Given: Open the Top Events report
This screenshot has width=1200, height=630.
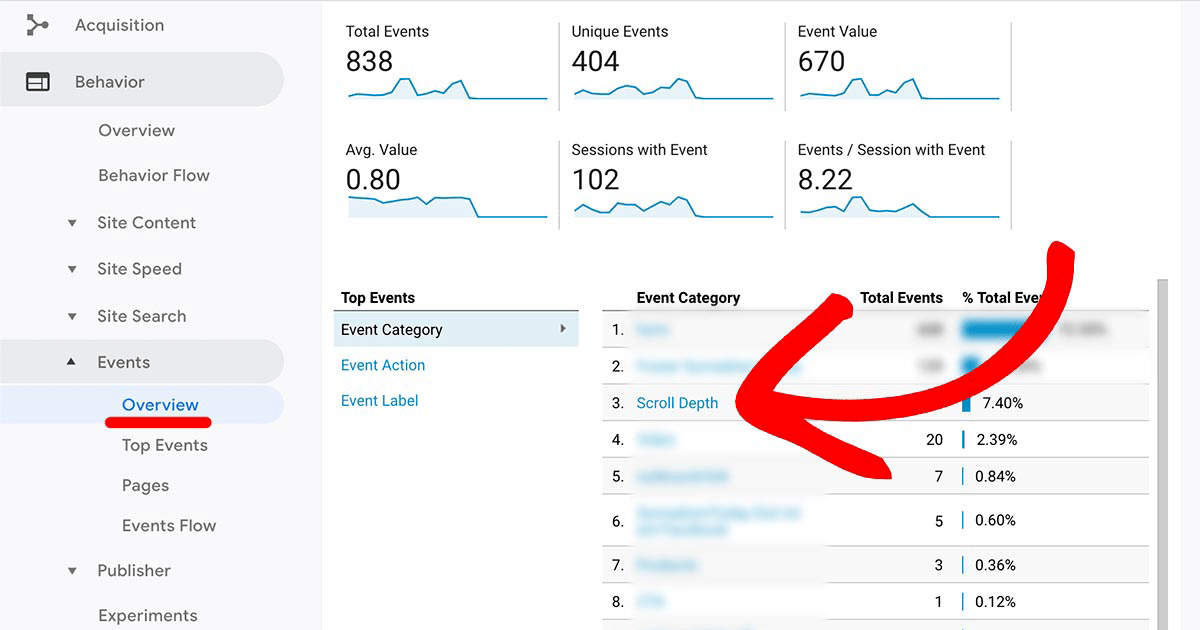Looking at the screenshot, I should [164, 444].
